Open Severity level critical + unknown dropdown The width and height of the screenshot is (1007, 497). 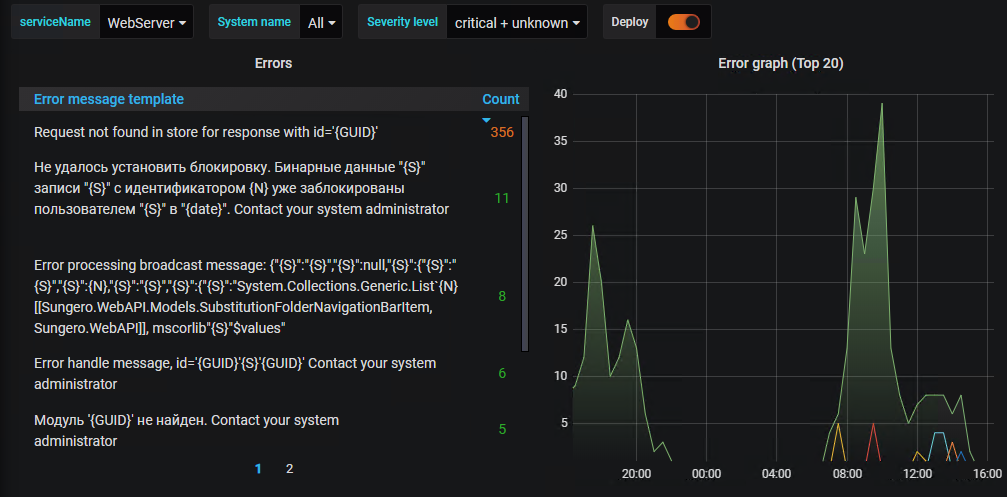click(517, 22)
